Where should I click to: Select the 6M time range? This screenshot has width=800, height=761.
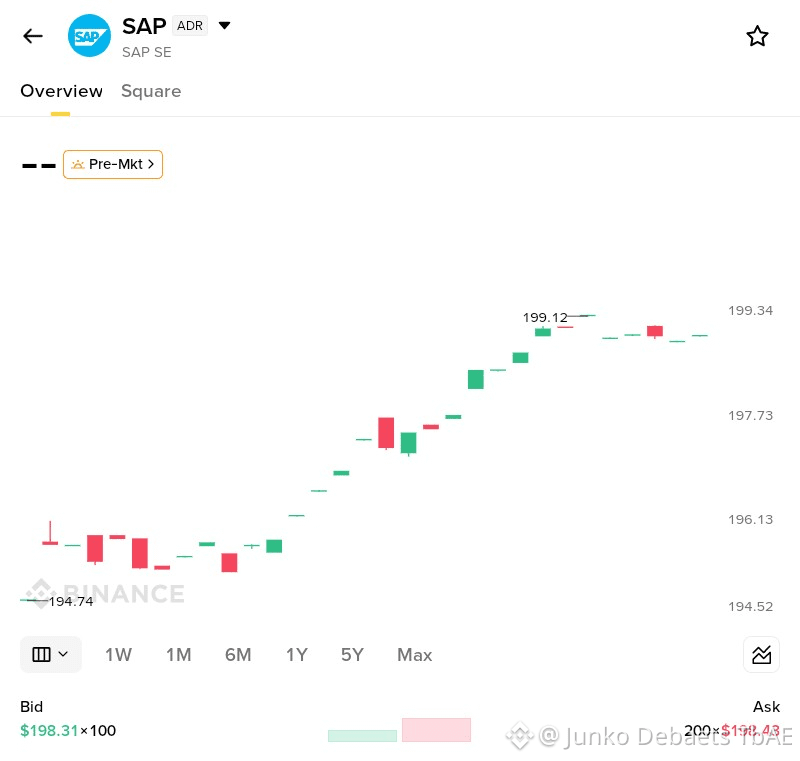click(x=238, y=654)
